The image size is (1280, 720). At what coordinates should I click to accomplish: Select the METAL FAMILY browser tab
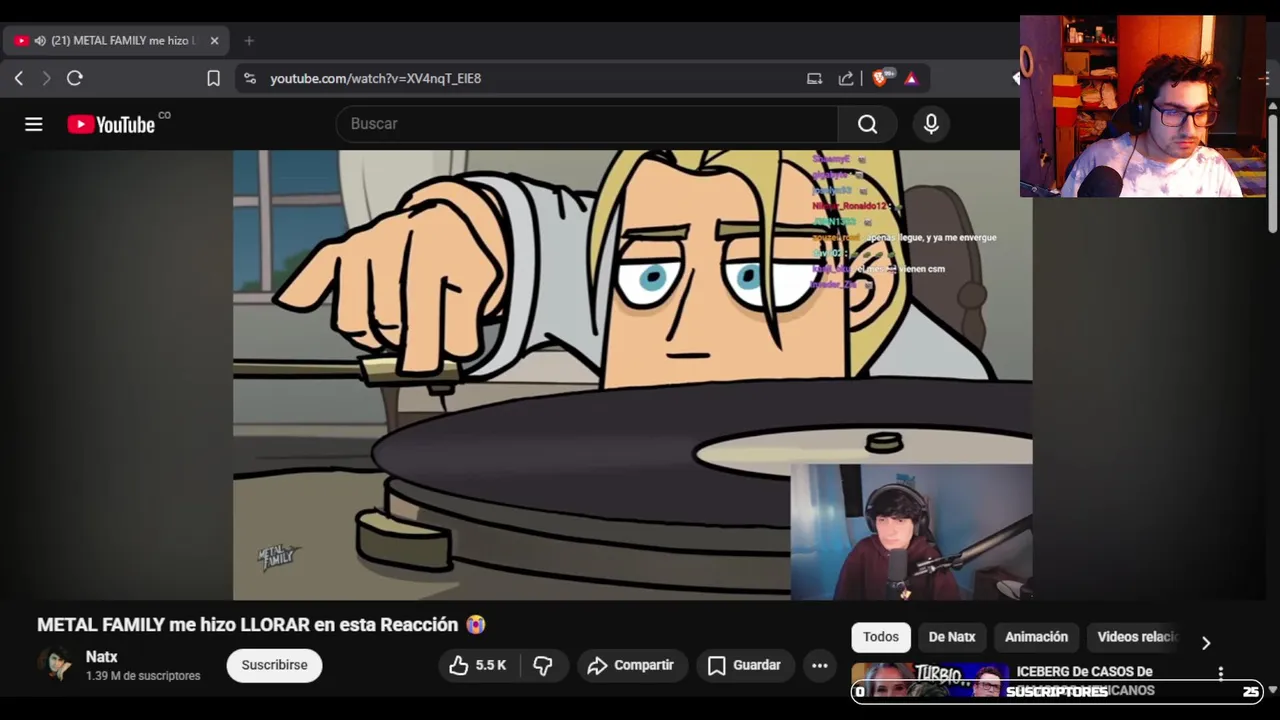117,41
